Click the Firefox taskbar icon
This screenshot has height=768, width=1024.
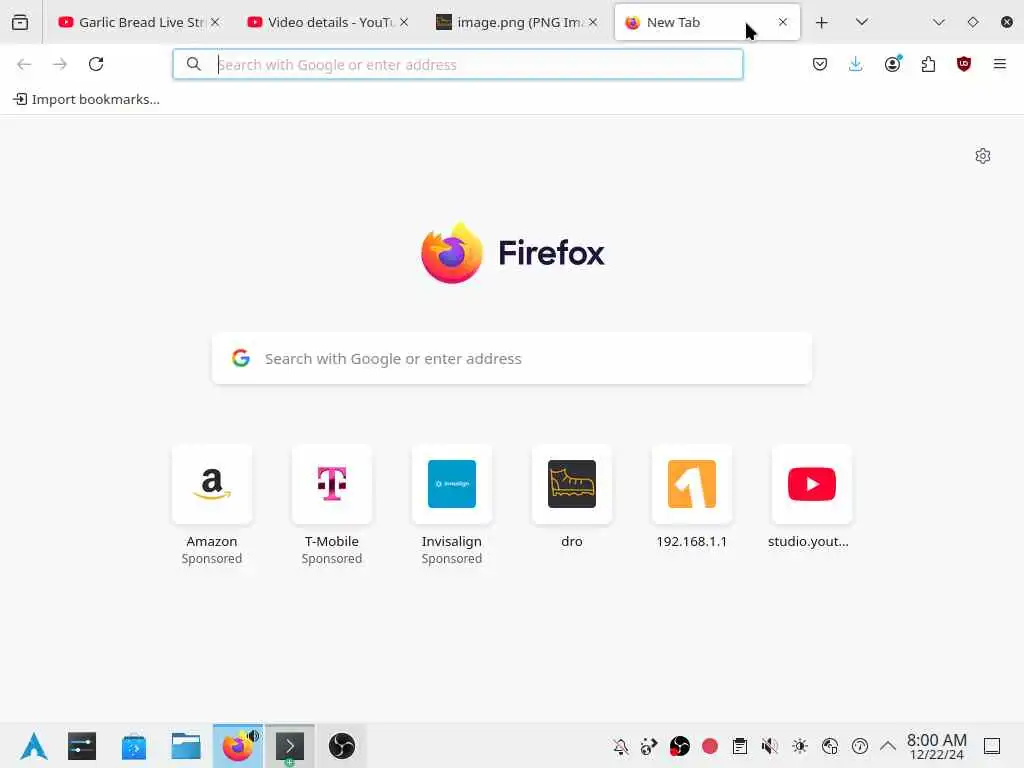tap(238, 746)
